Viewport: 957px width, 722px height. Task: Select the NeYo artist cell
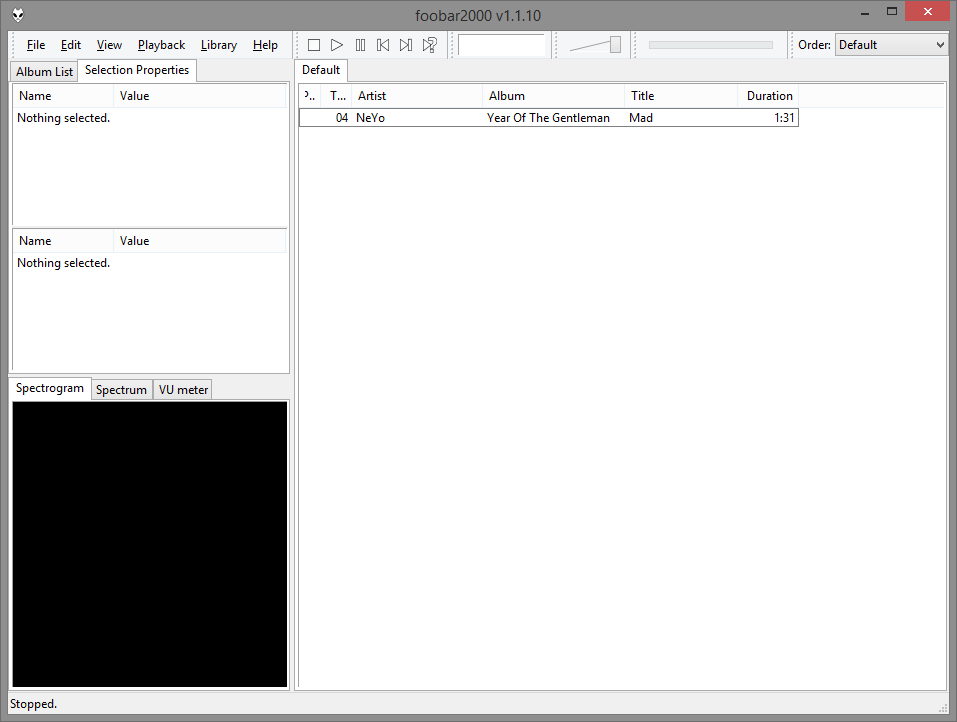pyautogui.click(x=370, y=118)
